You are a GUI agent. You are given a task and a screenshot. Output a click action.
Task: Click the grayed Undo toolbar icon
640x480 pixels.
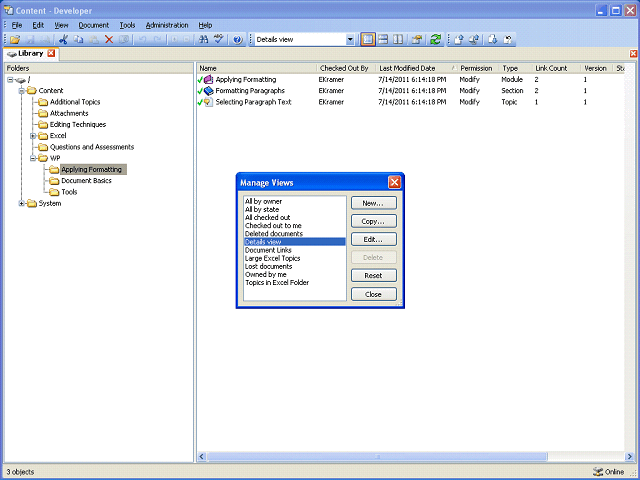pyautogui.click(x=142, y=40)
